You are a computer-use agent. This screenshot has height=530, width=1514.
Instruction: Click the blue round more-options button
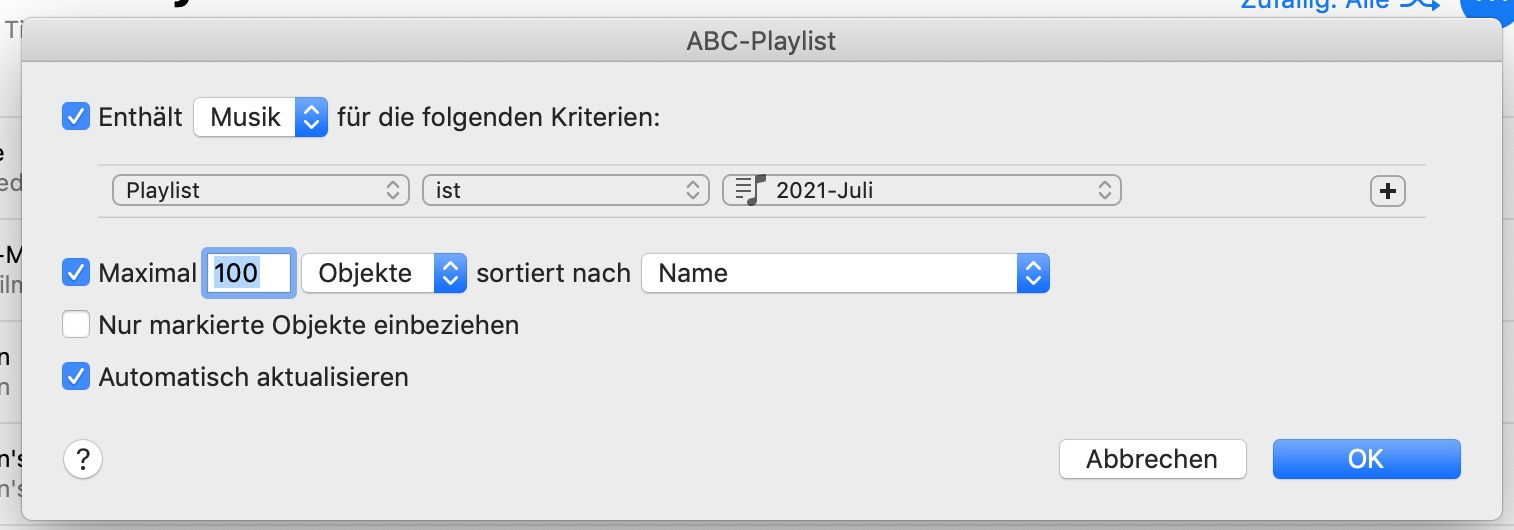(x=1490, y=6)
